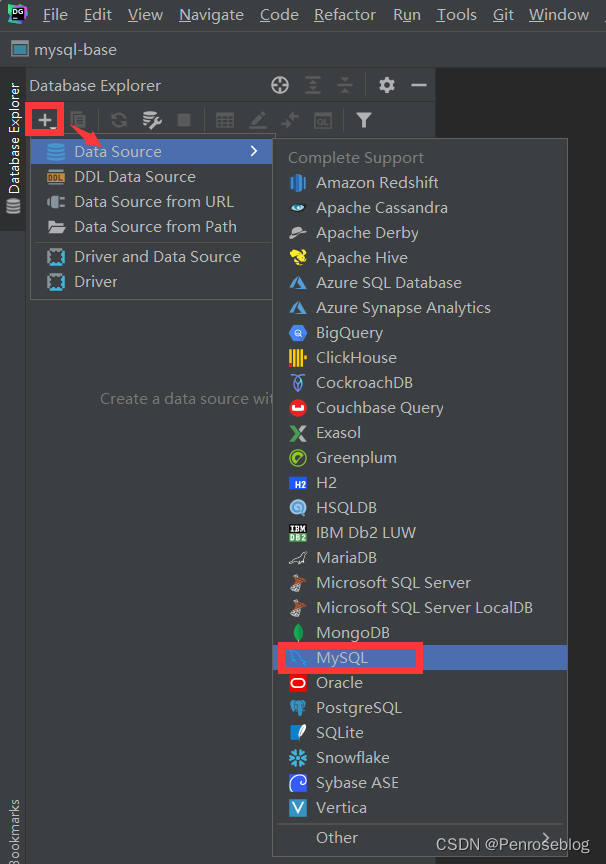Click the Refresh toolbar icon
The image size is (606, 864).
(x=118, y=120)
